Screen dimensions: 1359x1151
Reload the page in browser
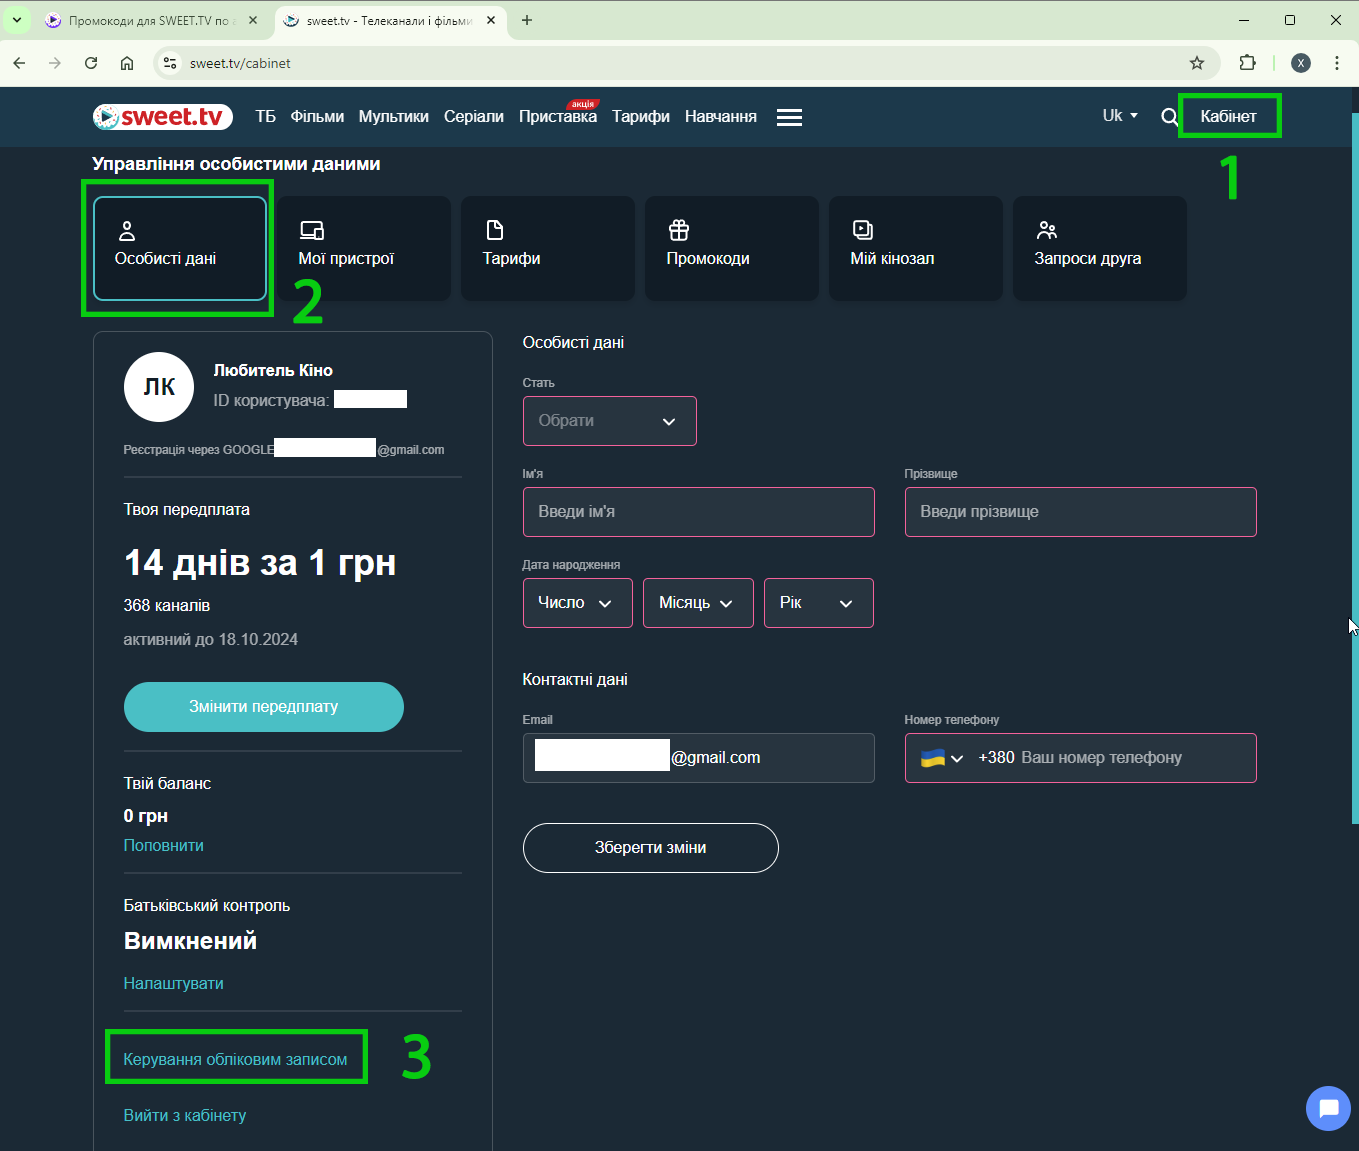click(91, 63)
